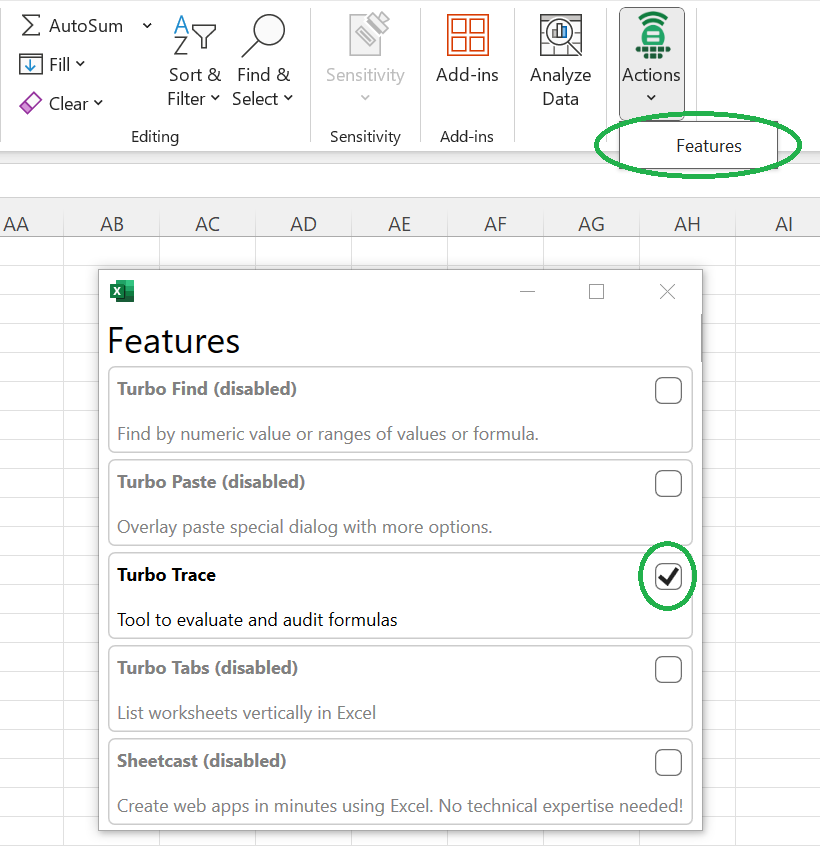Select column header AC
The height and width of the screenshot is (846, 820).
208,224
